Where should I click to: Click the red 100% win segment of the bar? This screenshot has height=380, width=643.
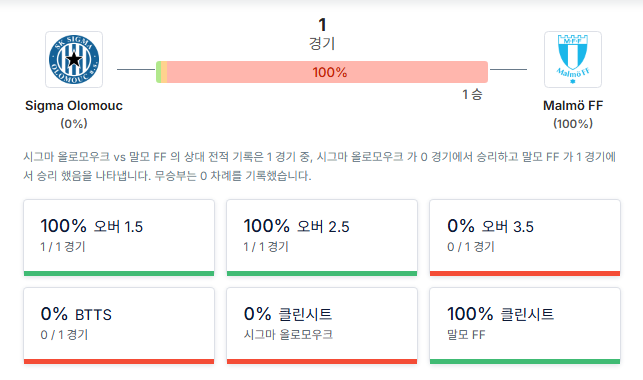click(x=327, y=72)
